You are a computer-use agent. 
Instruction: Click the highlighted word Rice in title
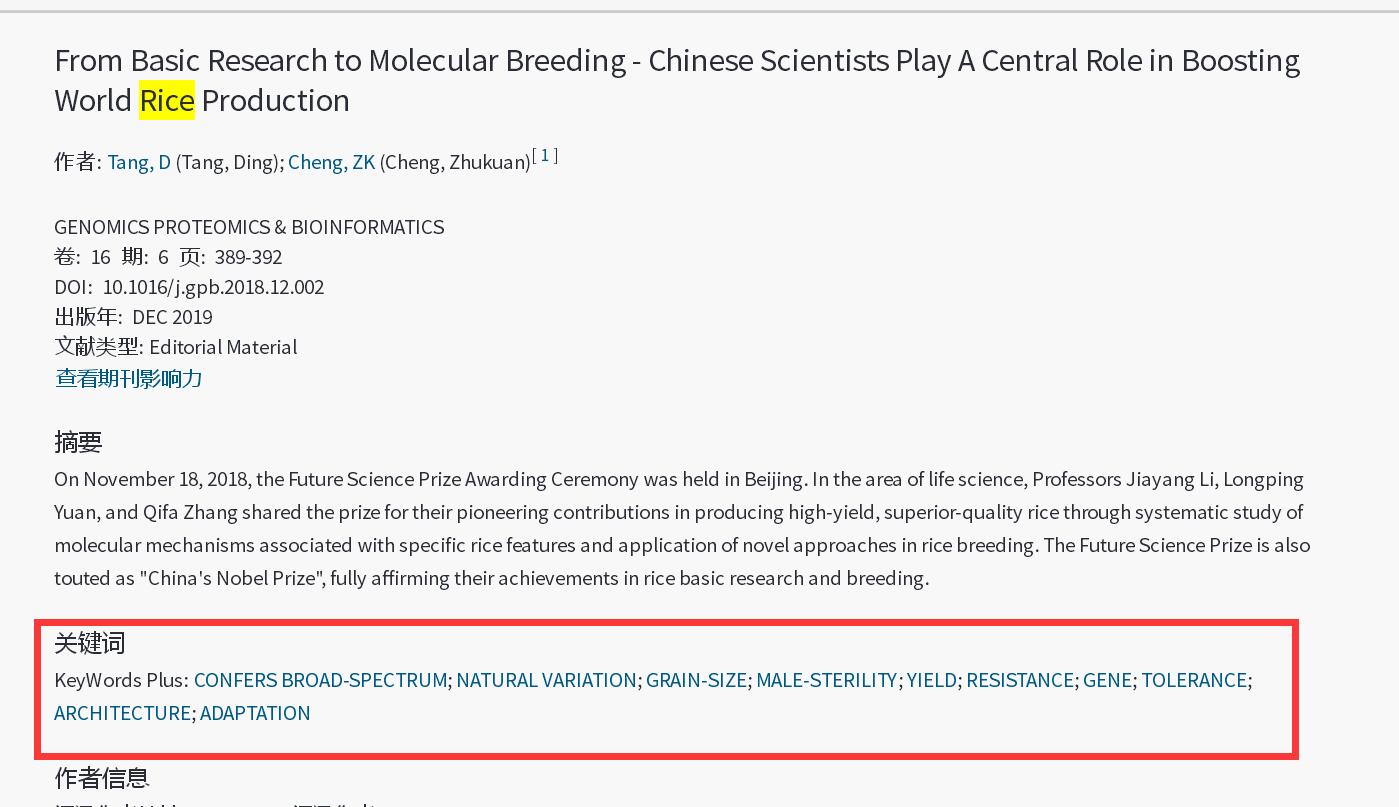[x=167, y=100]
